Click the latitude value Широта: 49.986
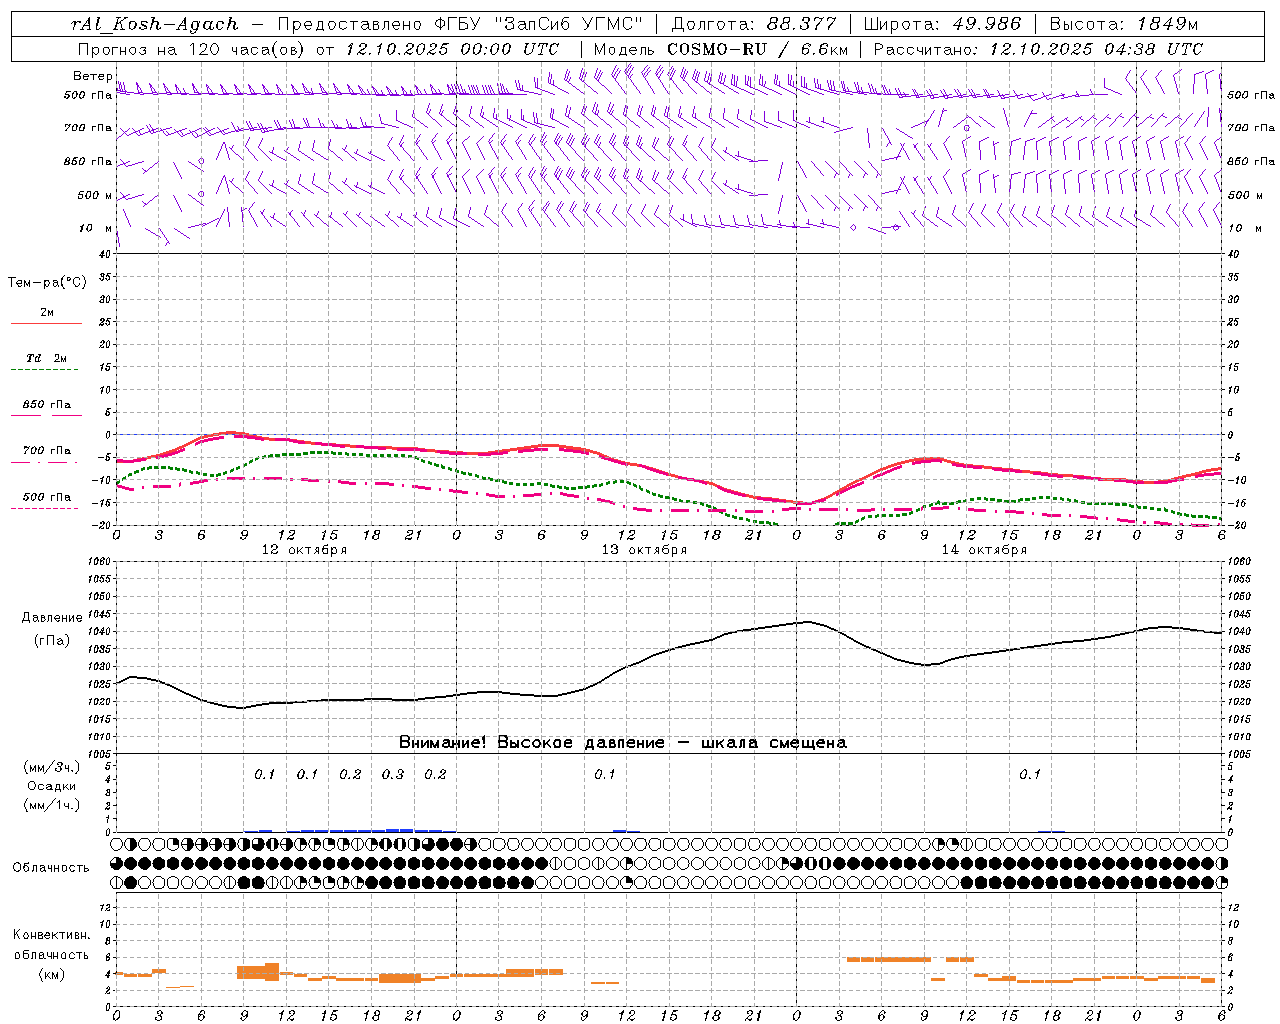 (942, 24)
